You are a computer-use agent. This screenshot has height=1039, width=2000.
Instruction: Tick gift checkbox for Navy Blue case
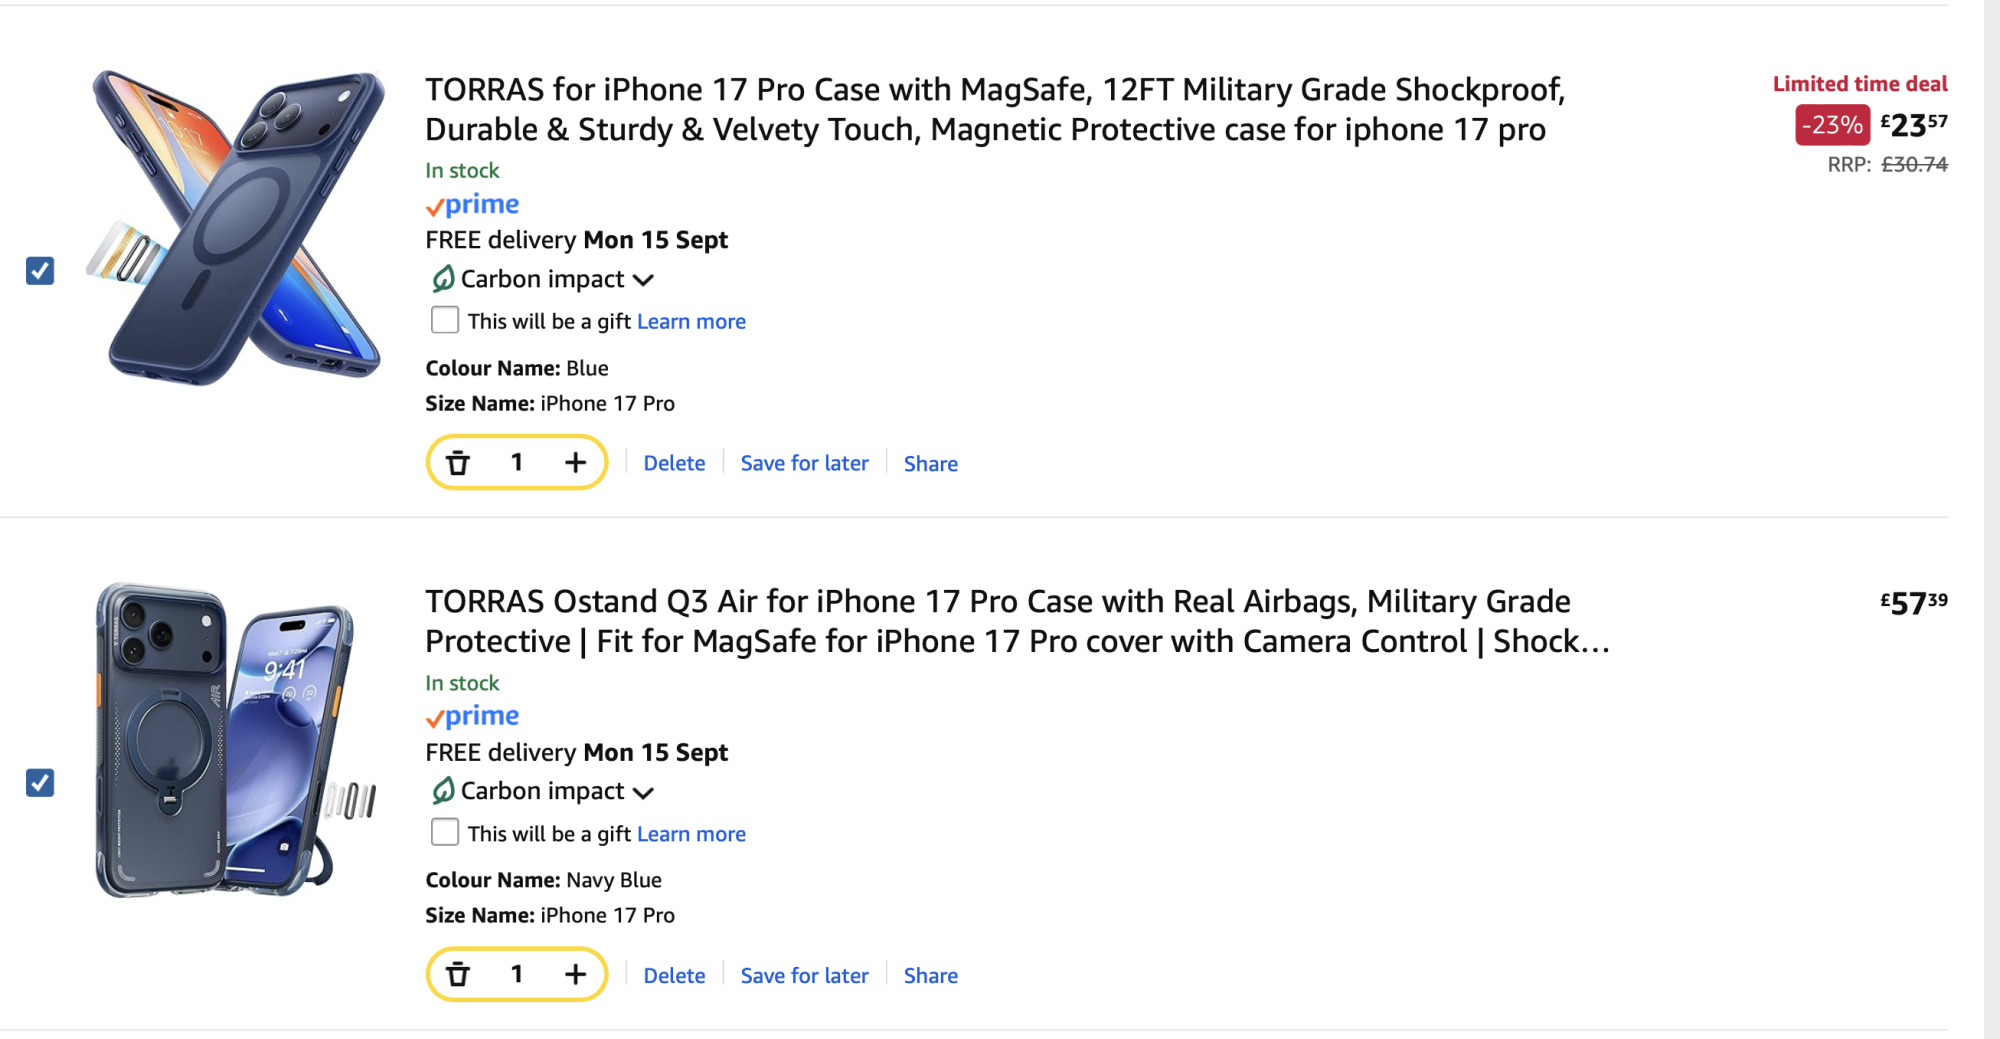pyautogui.click(x=445, y=832)
